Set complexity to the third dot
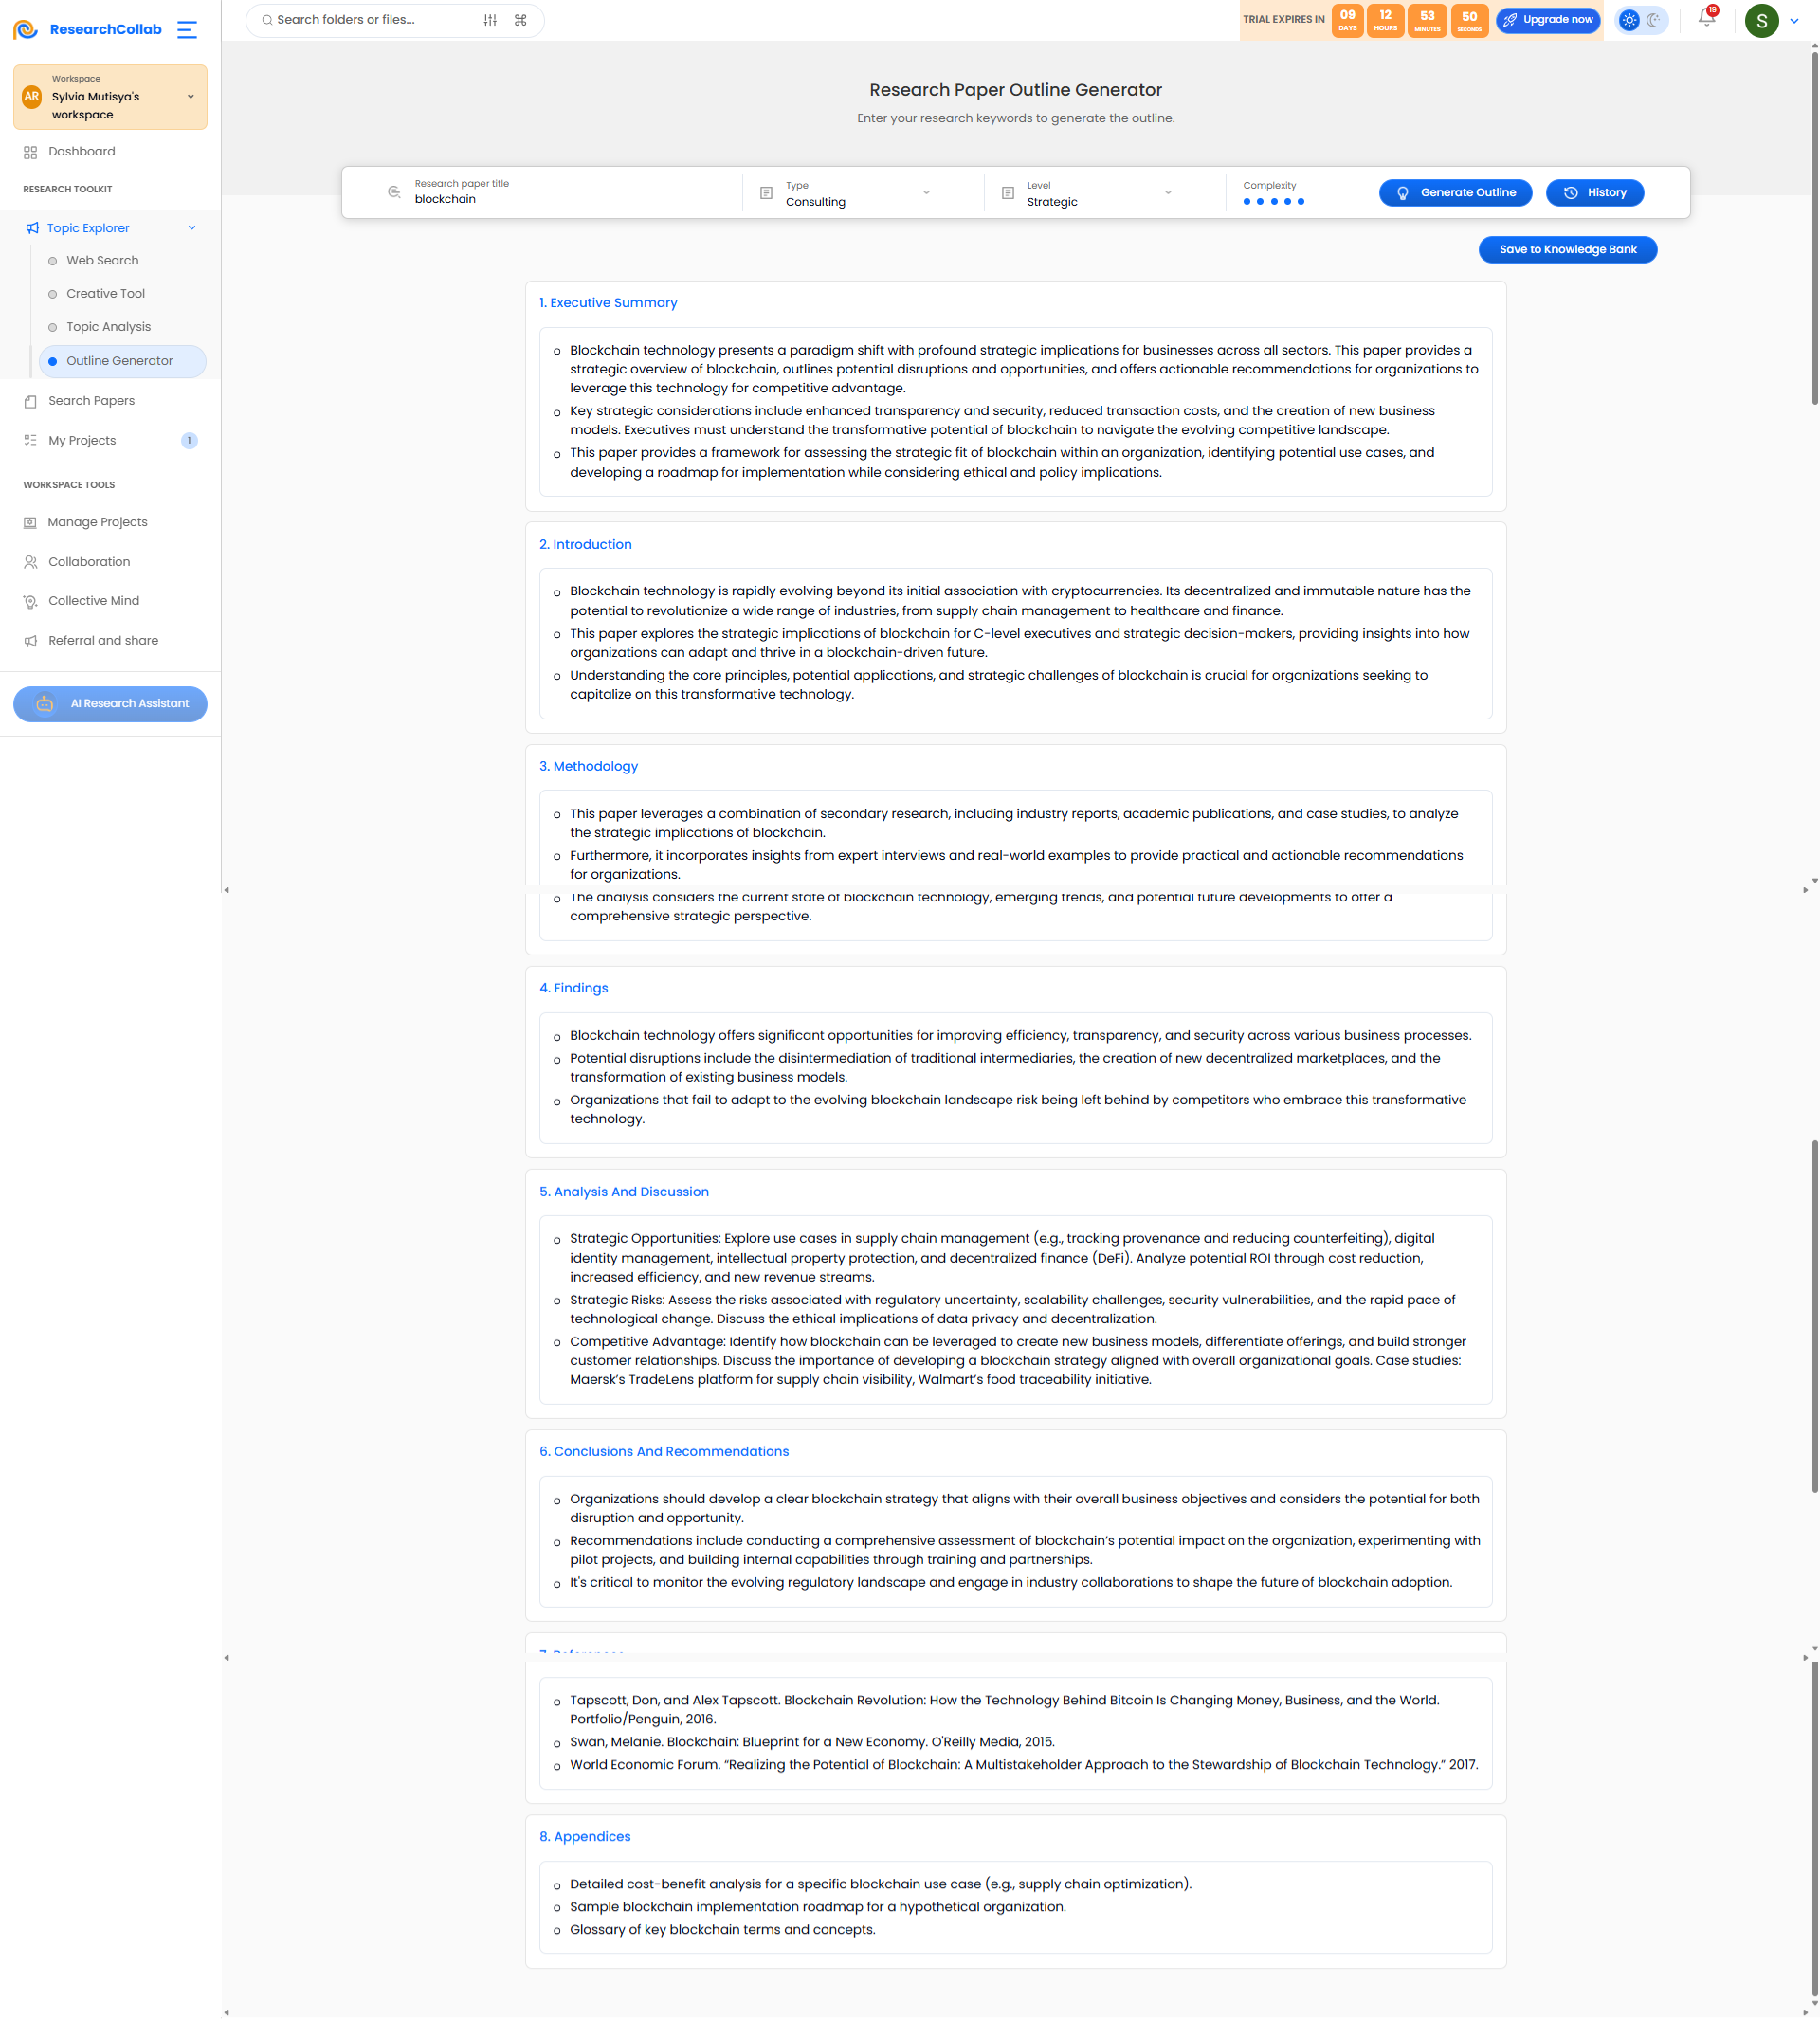Image resolution: width=1820 pixels, height=2020 pixels. tap(1273, 202)
